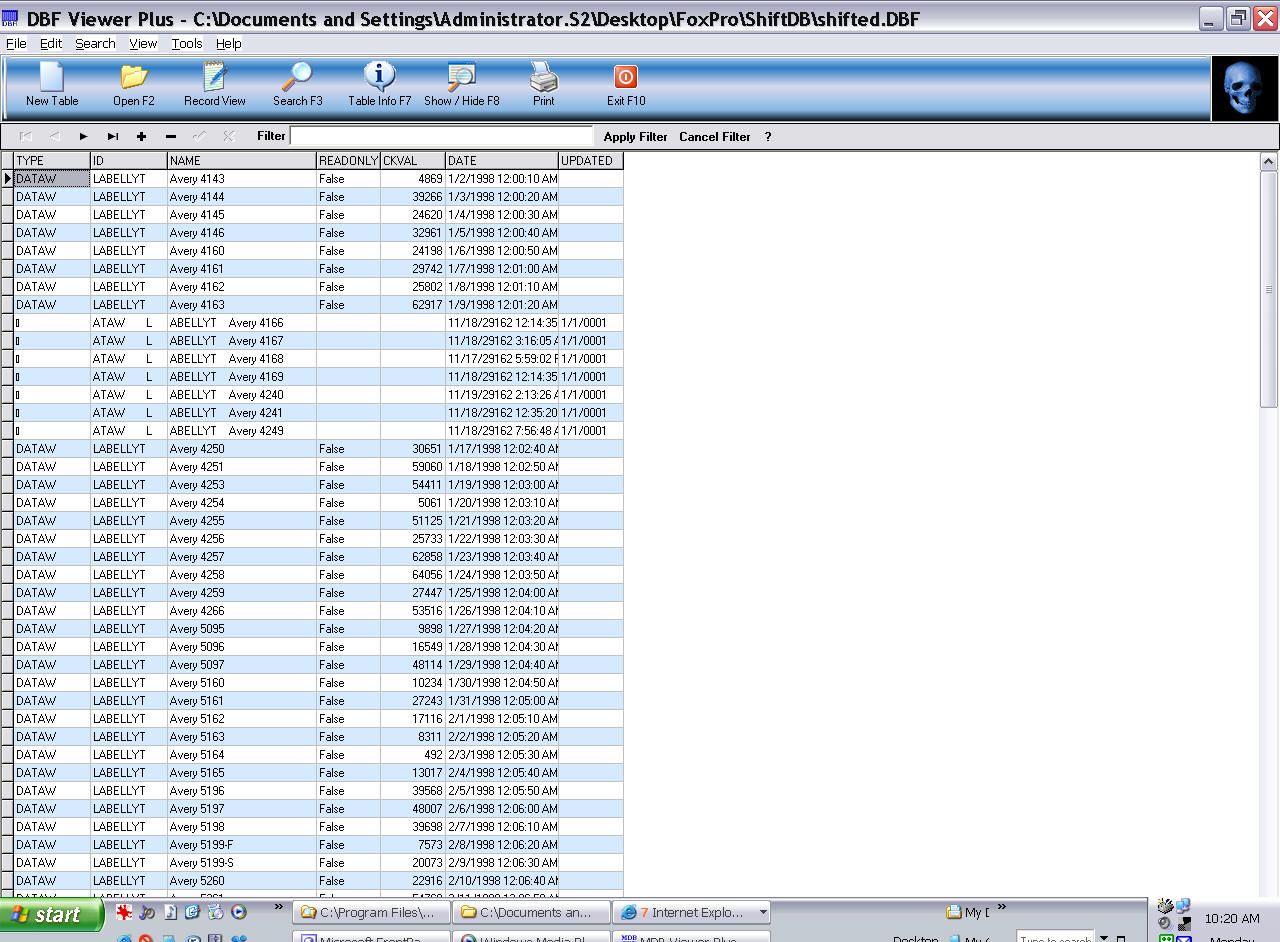Image resolution: width=1280 pixels, height=942 pixels.
Task: Jump to last record navigation button
Action: pos(113,137)
